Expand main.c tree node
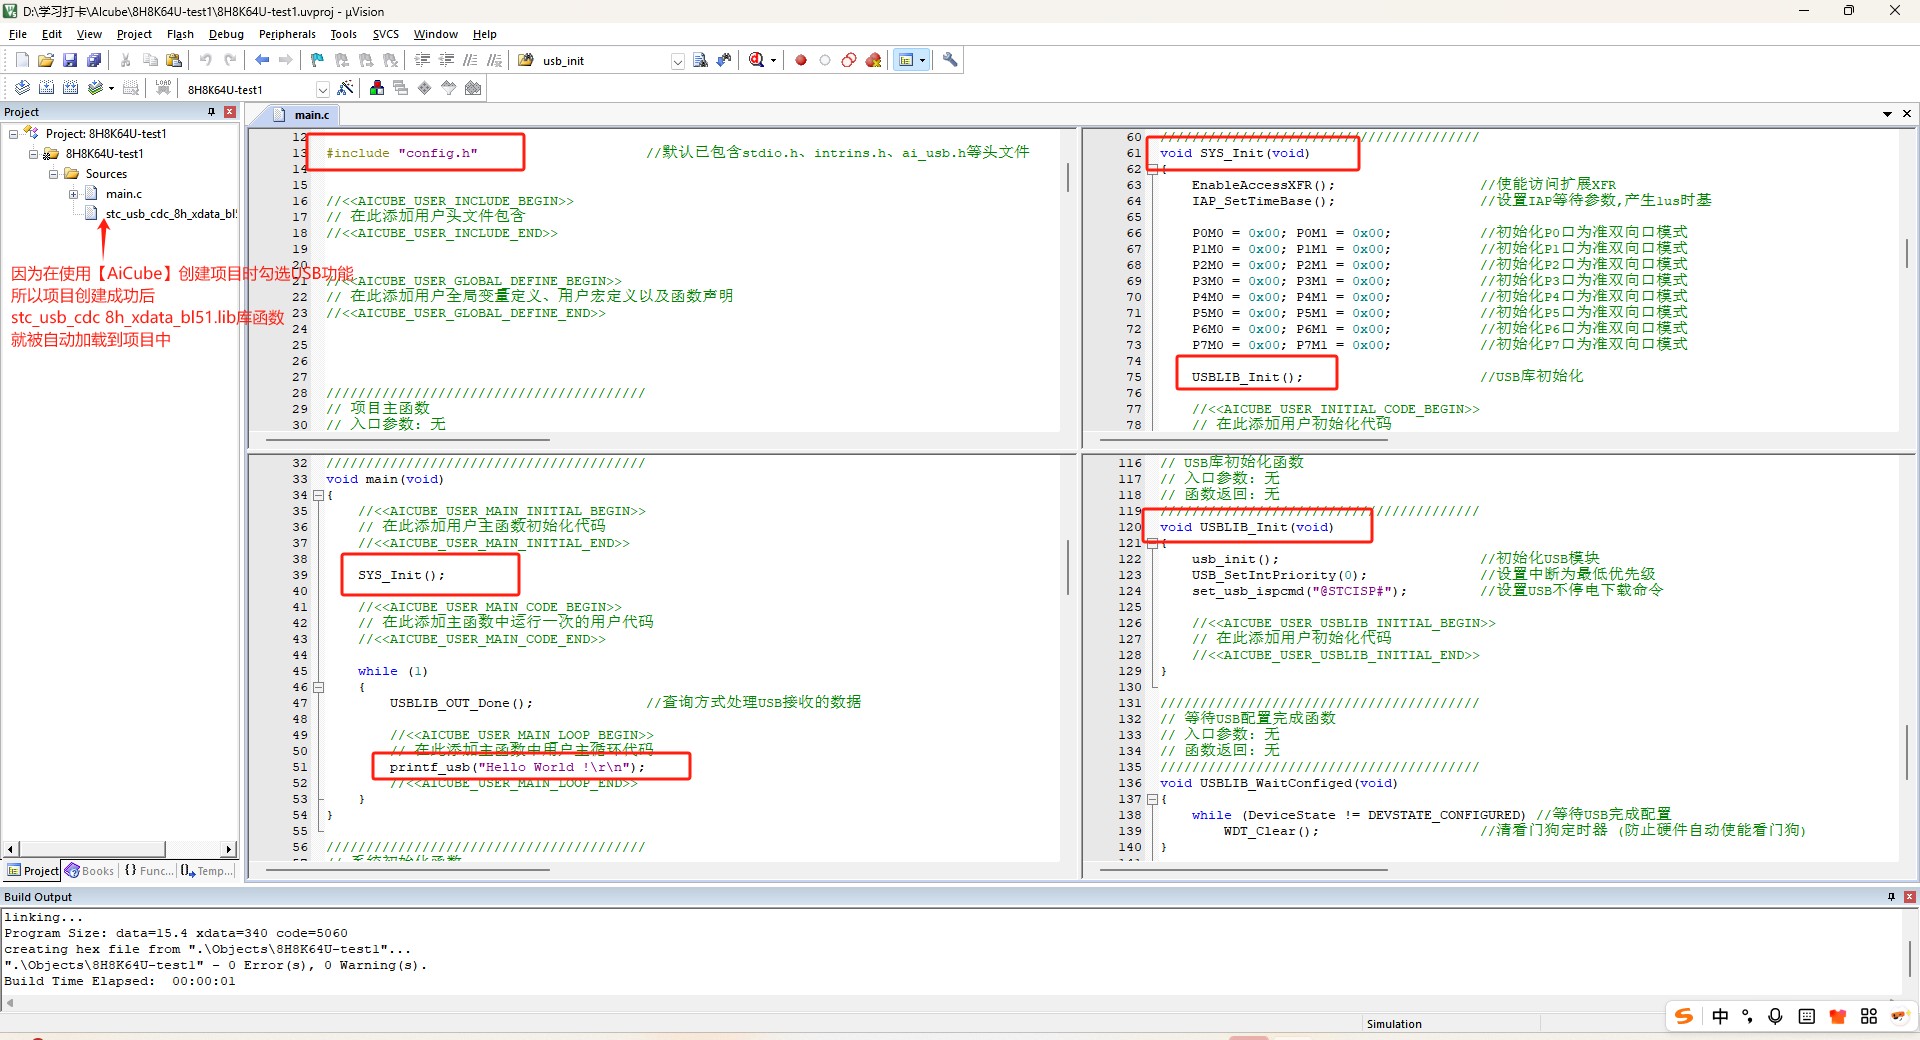This screenshot has height=1040, width=1920. [73, 194]
